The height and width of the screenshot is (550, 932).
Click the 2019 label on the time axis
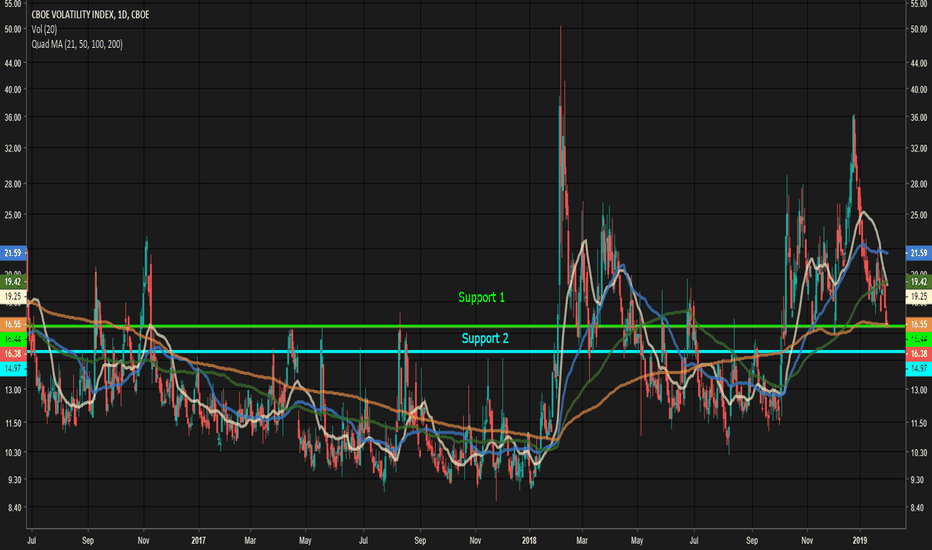click(859, 540)
